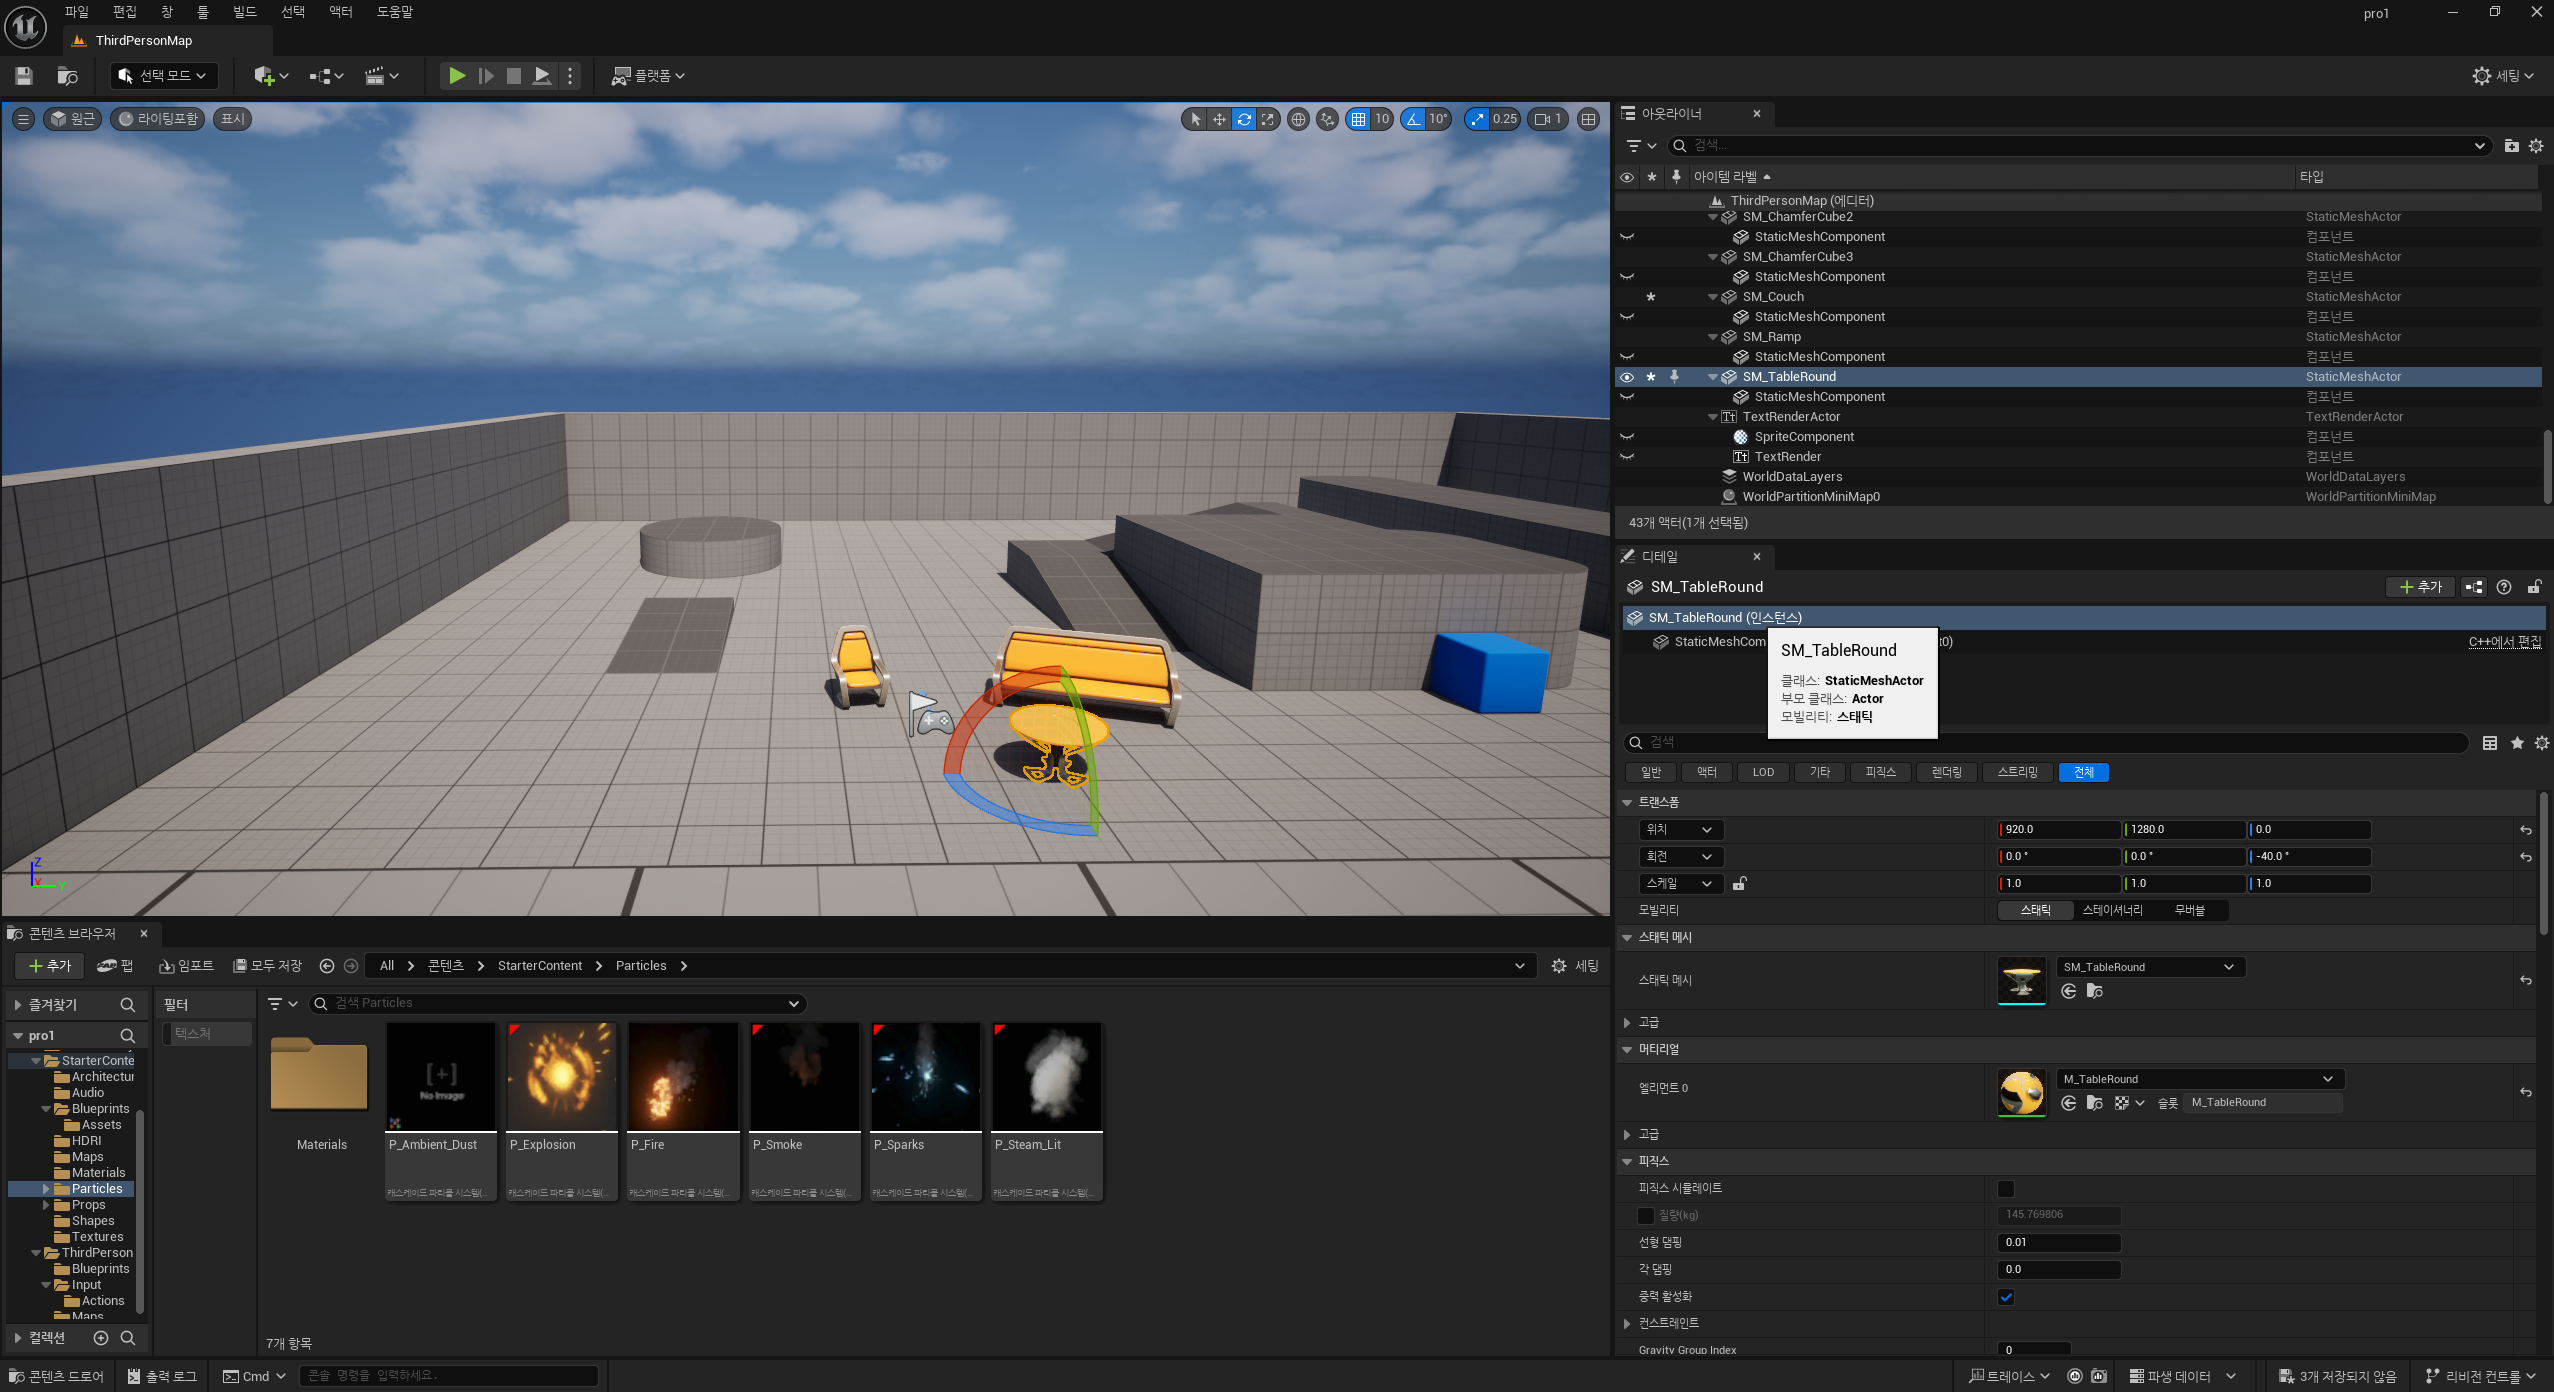Switch to the 피직스 filter tab in Details
Image resolution: width=2554 pixels, height=1392 pixels.
pyautogui.click(x=1880, y=772)
